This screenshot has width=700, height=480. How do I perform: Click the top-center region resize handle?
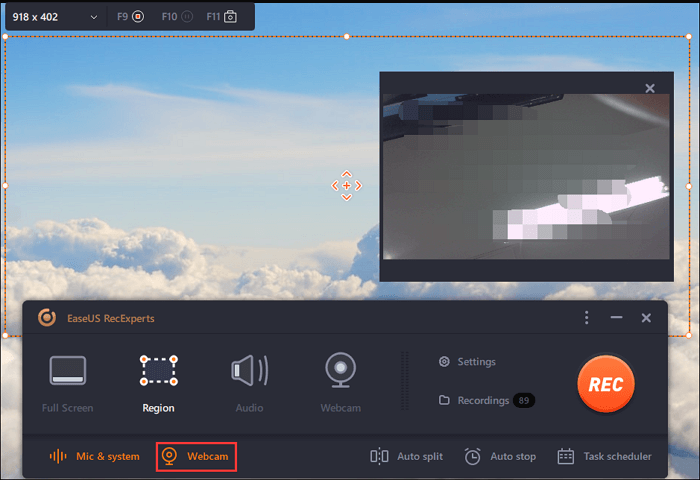point(346,37)
